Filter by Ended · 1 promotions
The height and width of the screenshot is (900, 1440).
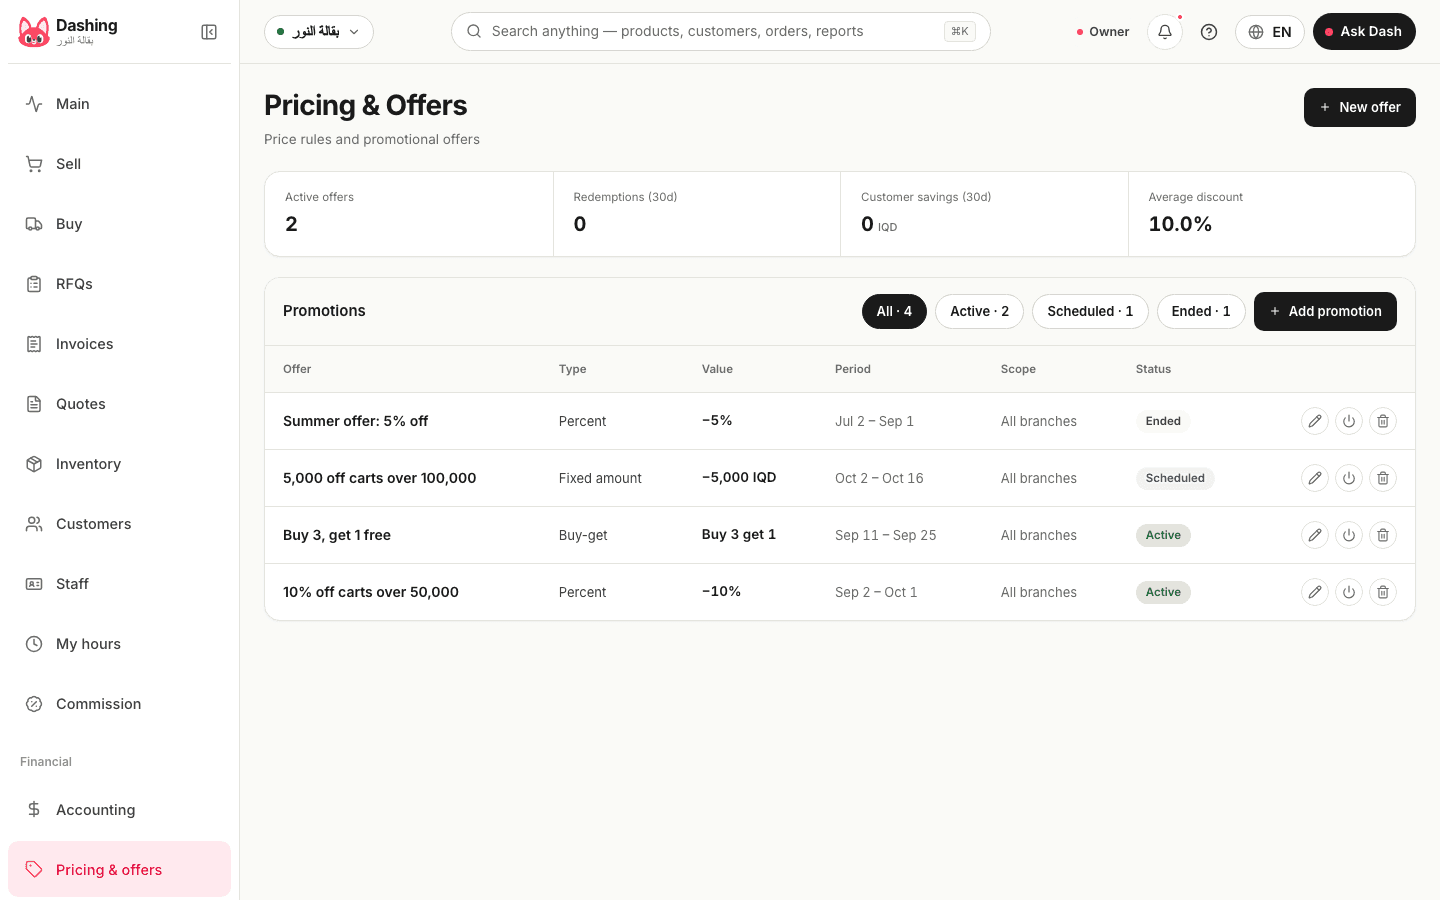[1201, 311]
